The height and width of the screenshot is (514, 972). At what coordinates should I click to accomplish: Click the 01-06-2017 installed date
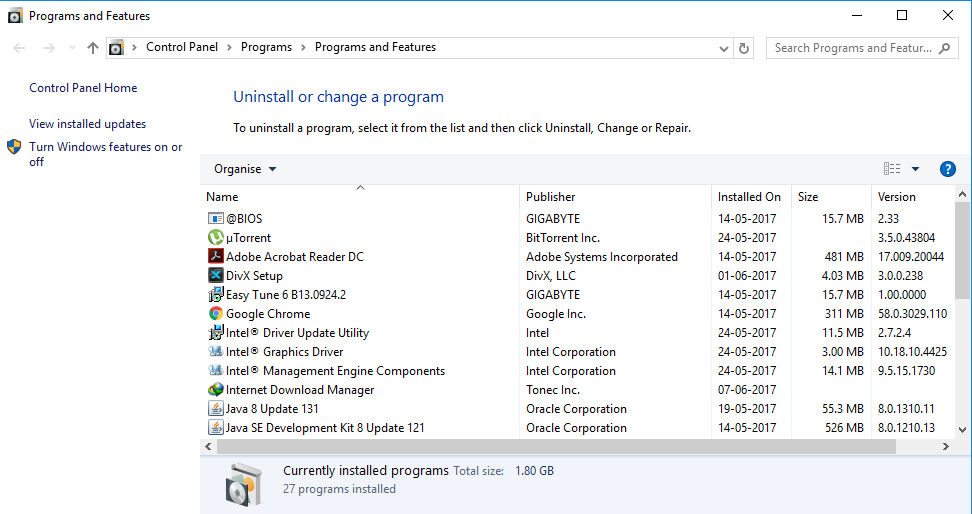coord(747,276)
